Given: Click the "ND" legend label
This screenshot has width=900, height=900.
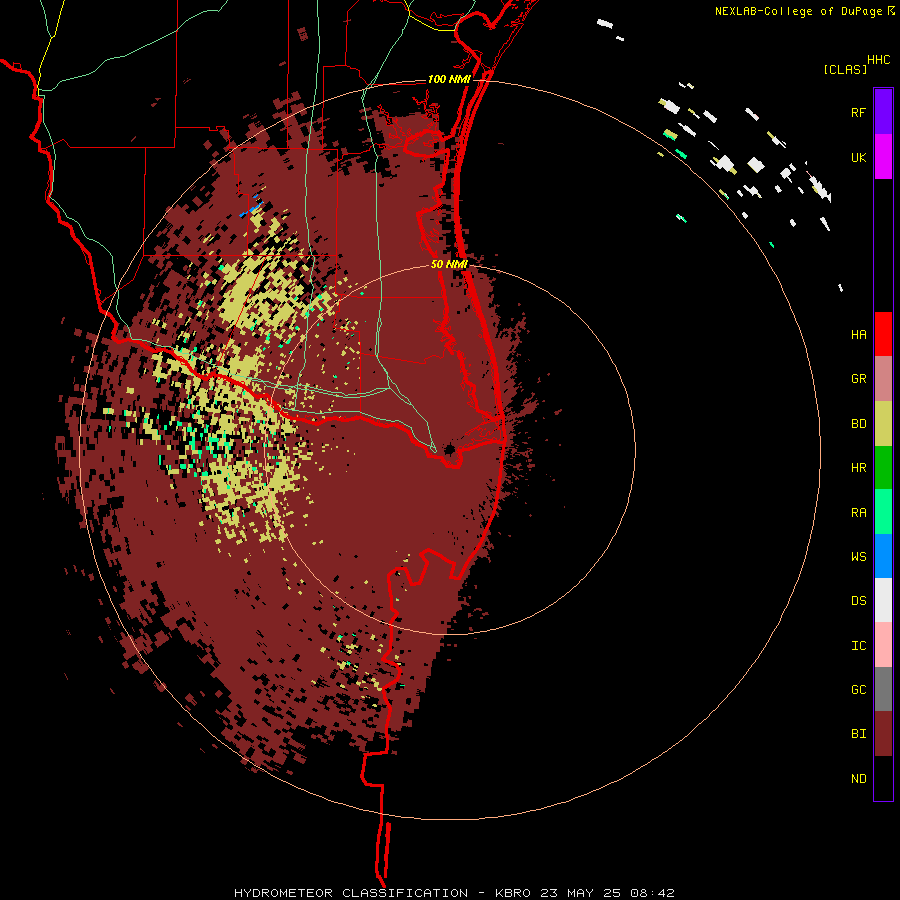Looking at the screenshot, I should click(x=858, y=779).
